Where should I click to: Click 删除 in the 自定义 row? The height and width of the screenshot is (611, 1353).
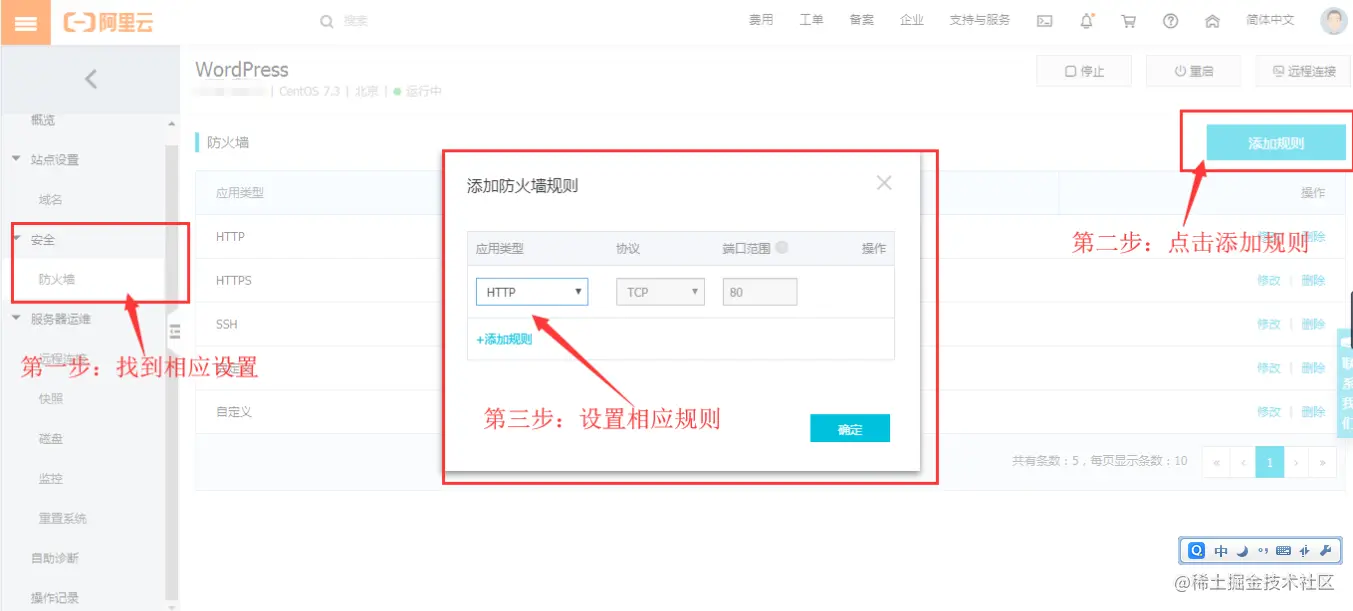pyautogui.click(x=1313, y=412)
